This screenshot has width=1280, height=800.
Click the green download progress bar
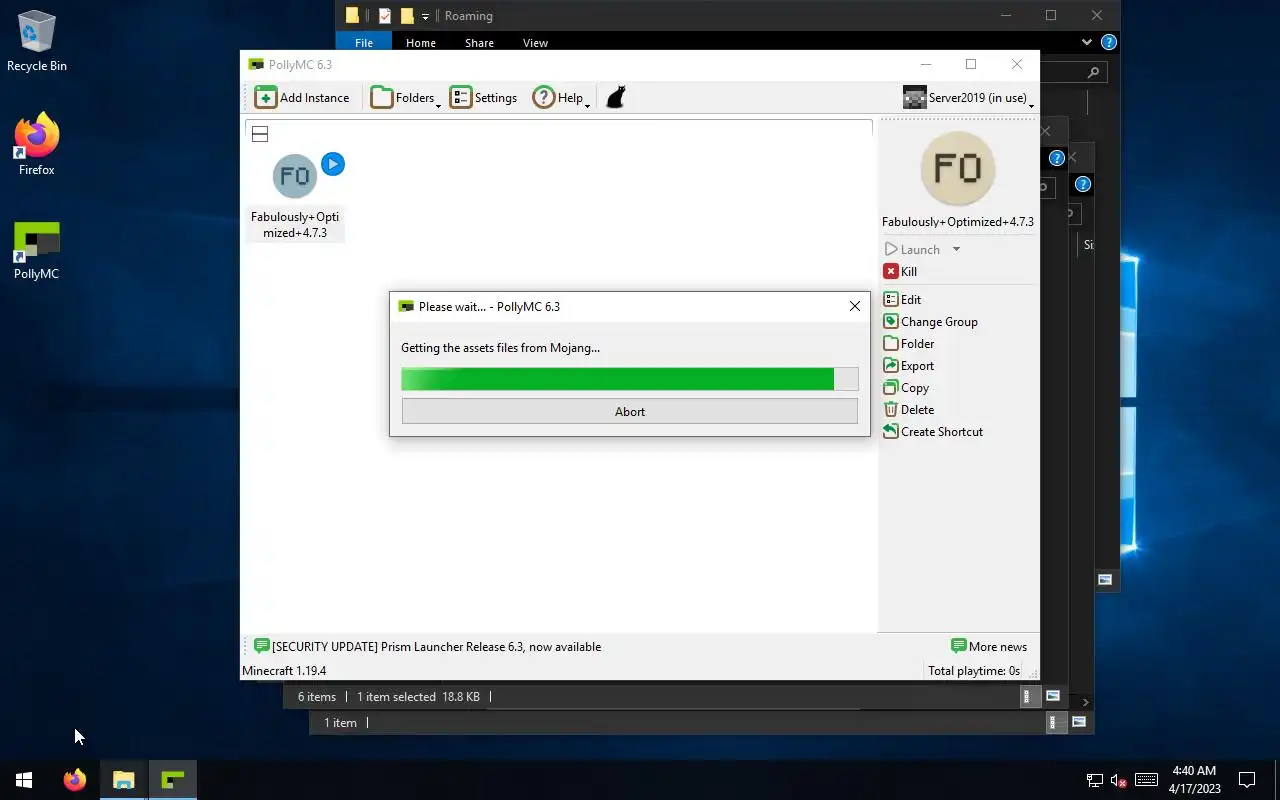pos(630,378)
